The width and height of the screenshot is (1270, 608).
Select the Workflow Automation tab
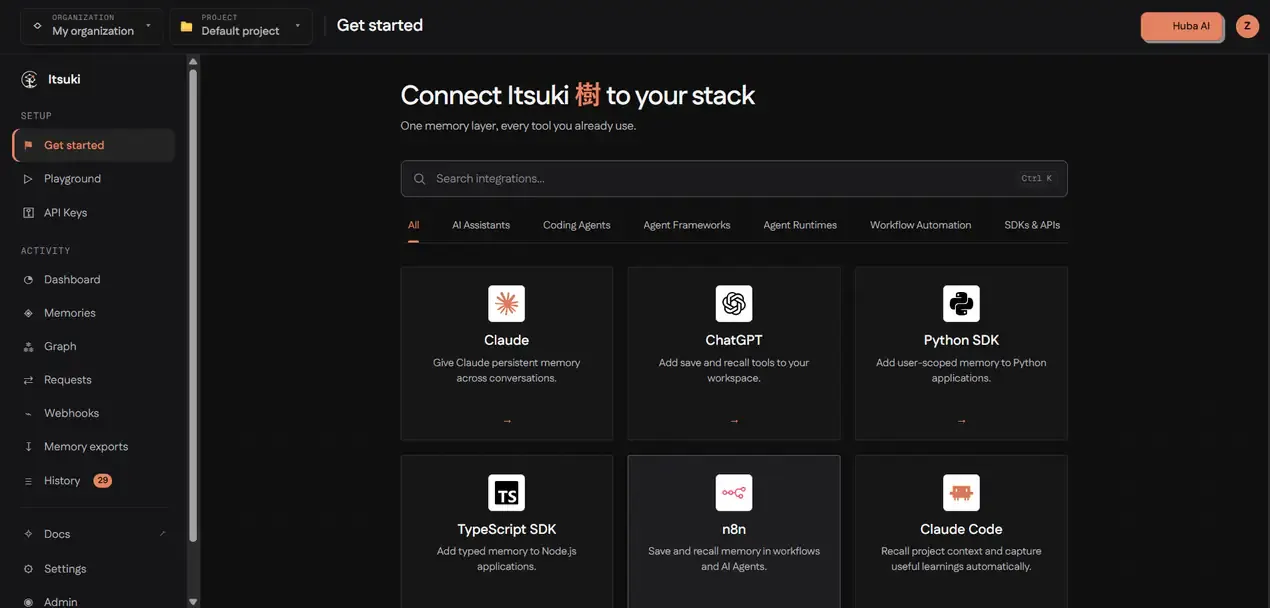[920, 225]
